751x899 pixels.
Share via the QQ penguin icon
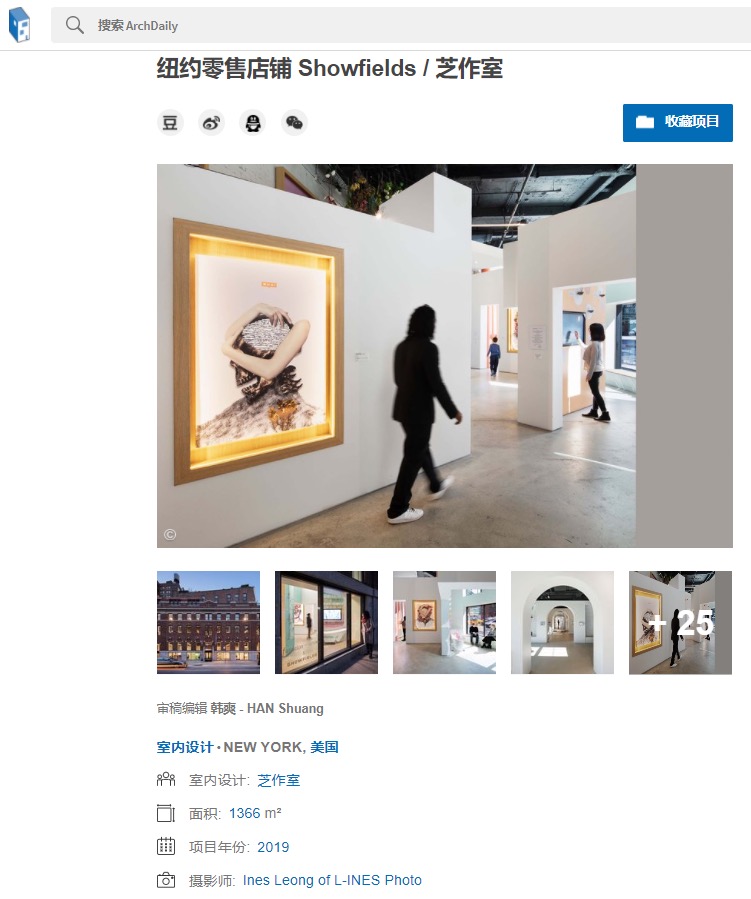pos(253,123)
